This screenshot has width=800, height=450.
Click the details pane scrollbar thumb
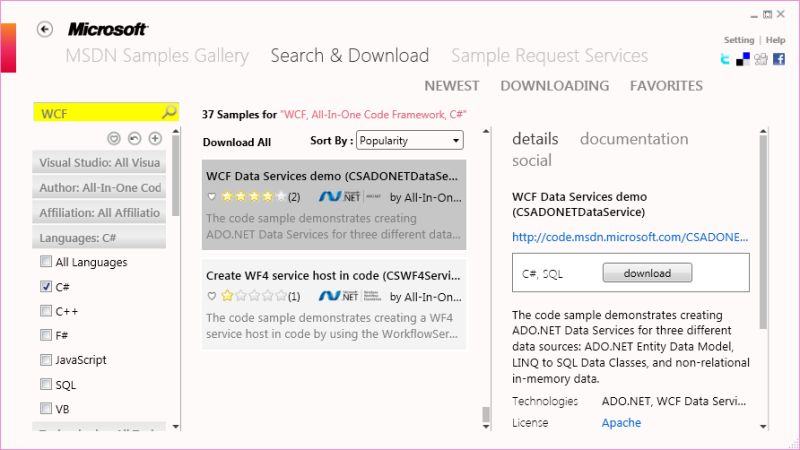pyautogui.click(x=763, y=233)
